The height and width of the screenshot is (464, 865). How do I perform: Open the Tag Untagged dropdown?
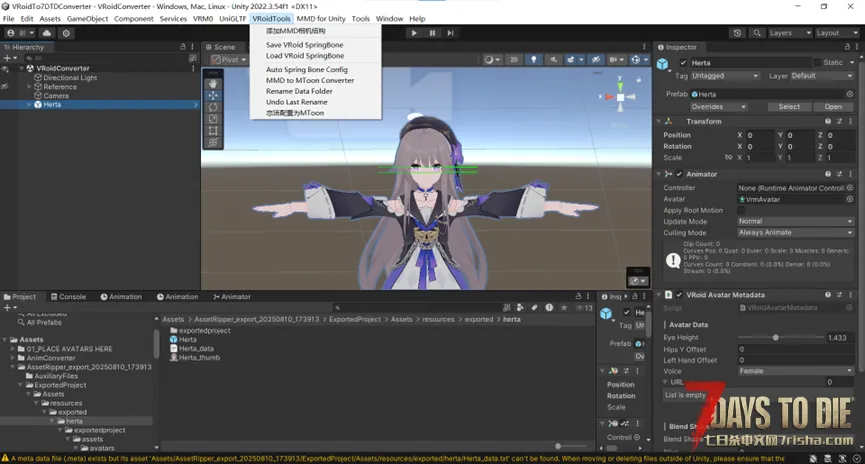point(725,76)
